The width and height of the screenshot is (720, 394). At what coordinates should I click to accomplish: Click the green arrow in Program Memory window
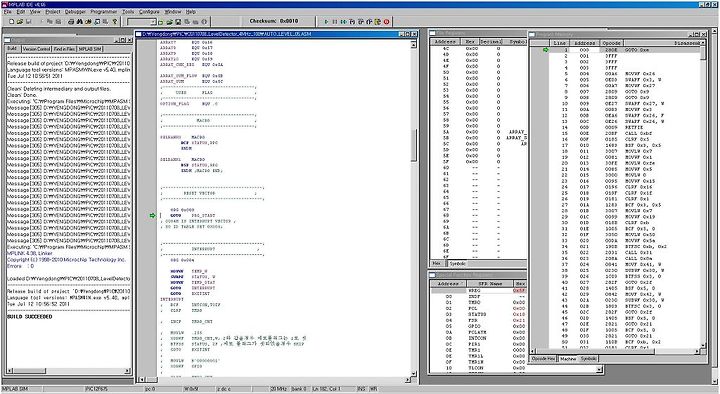tap(546, 50)
